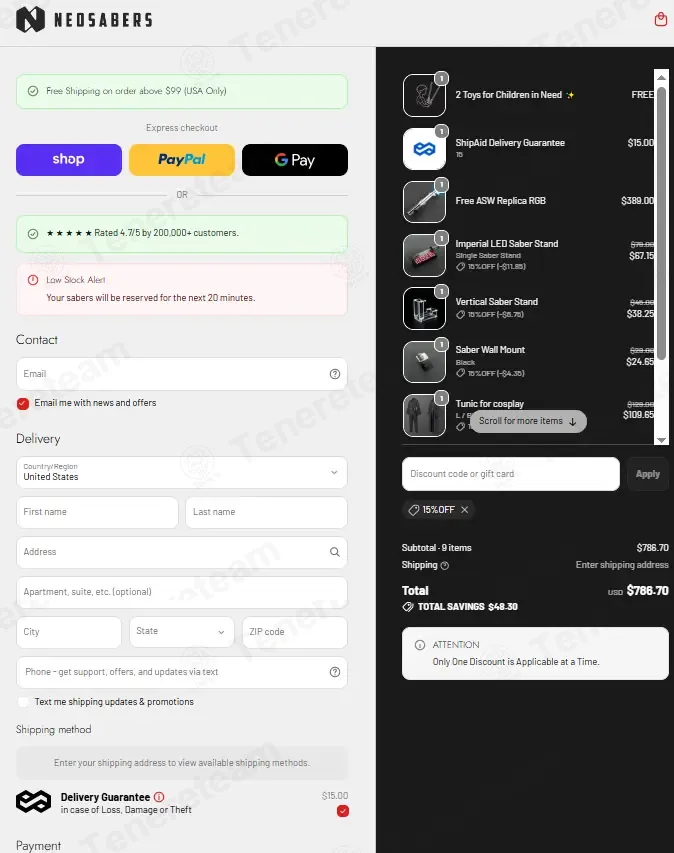Open Saber Wall Mount thumbnail
This screenshot has height=853, width=674.
(x=424, y=362)
